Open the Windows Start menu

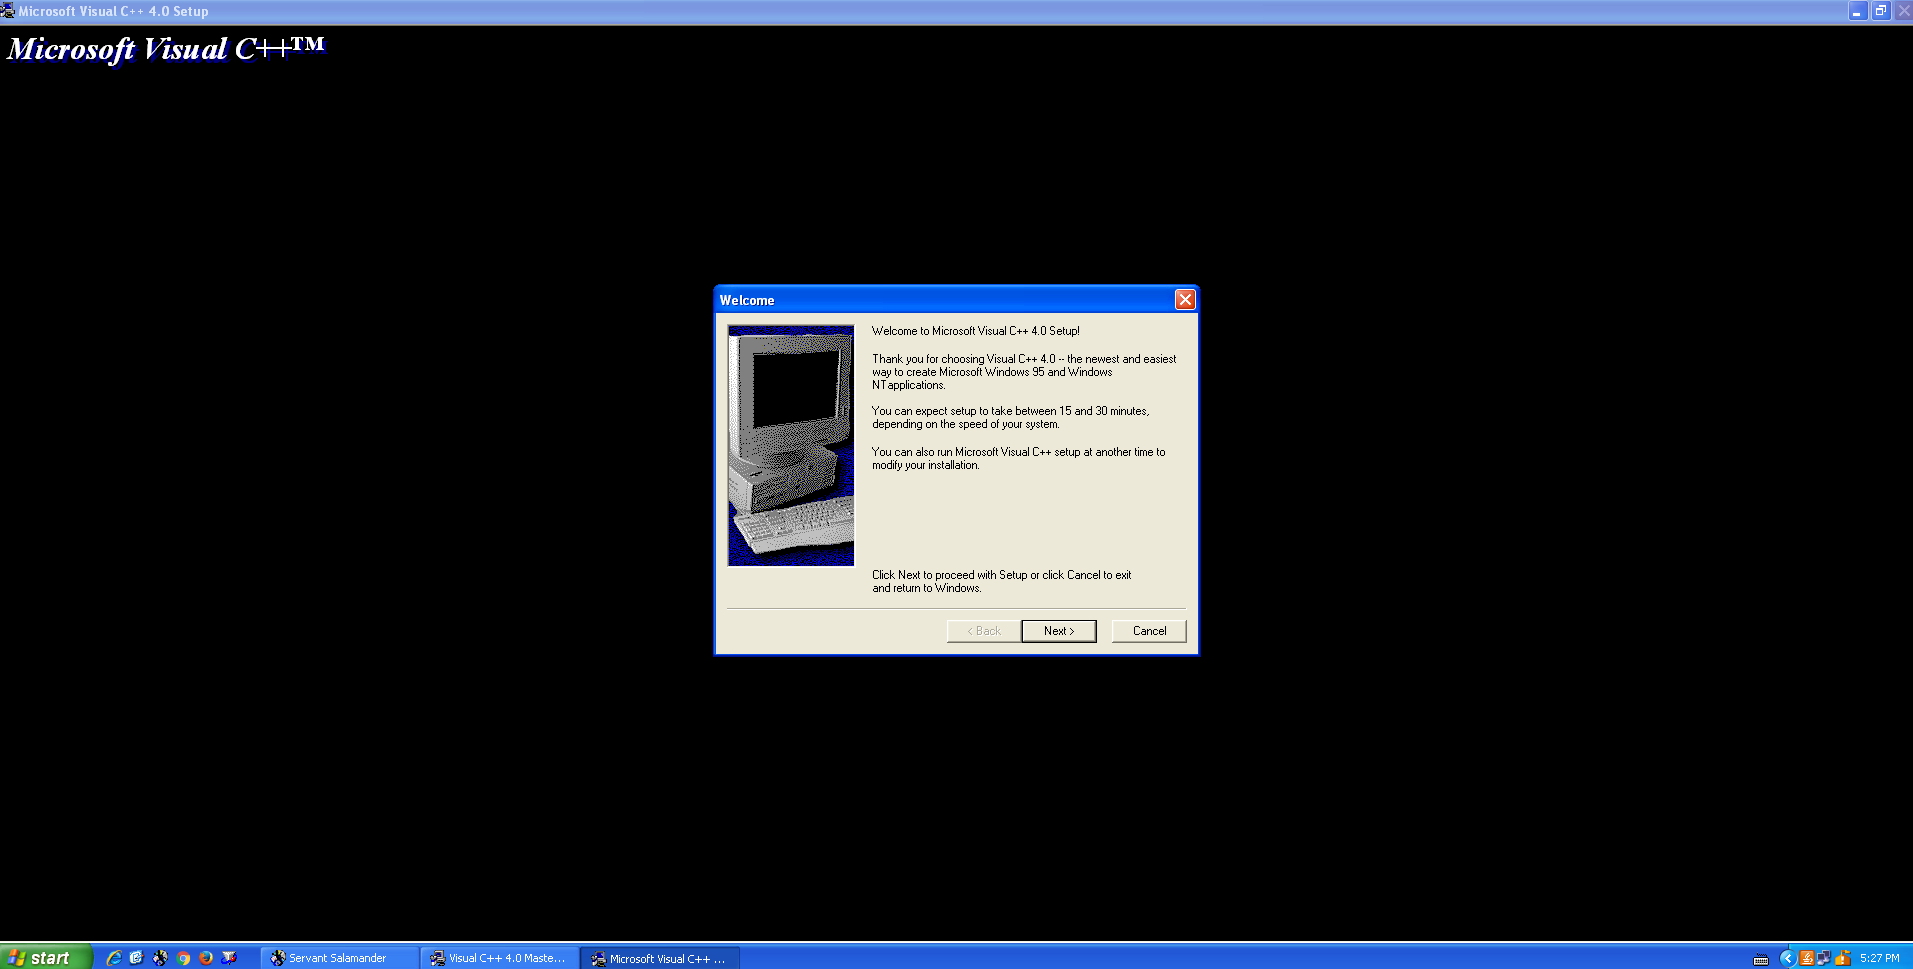click(46, 957)
